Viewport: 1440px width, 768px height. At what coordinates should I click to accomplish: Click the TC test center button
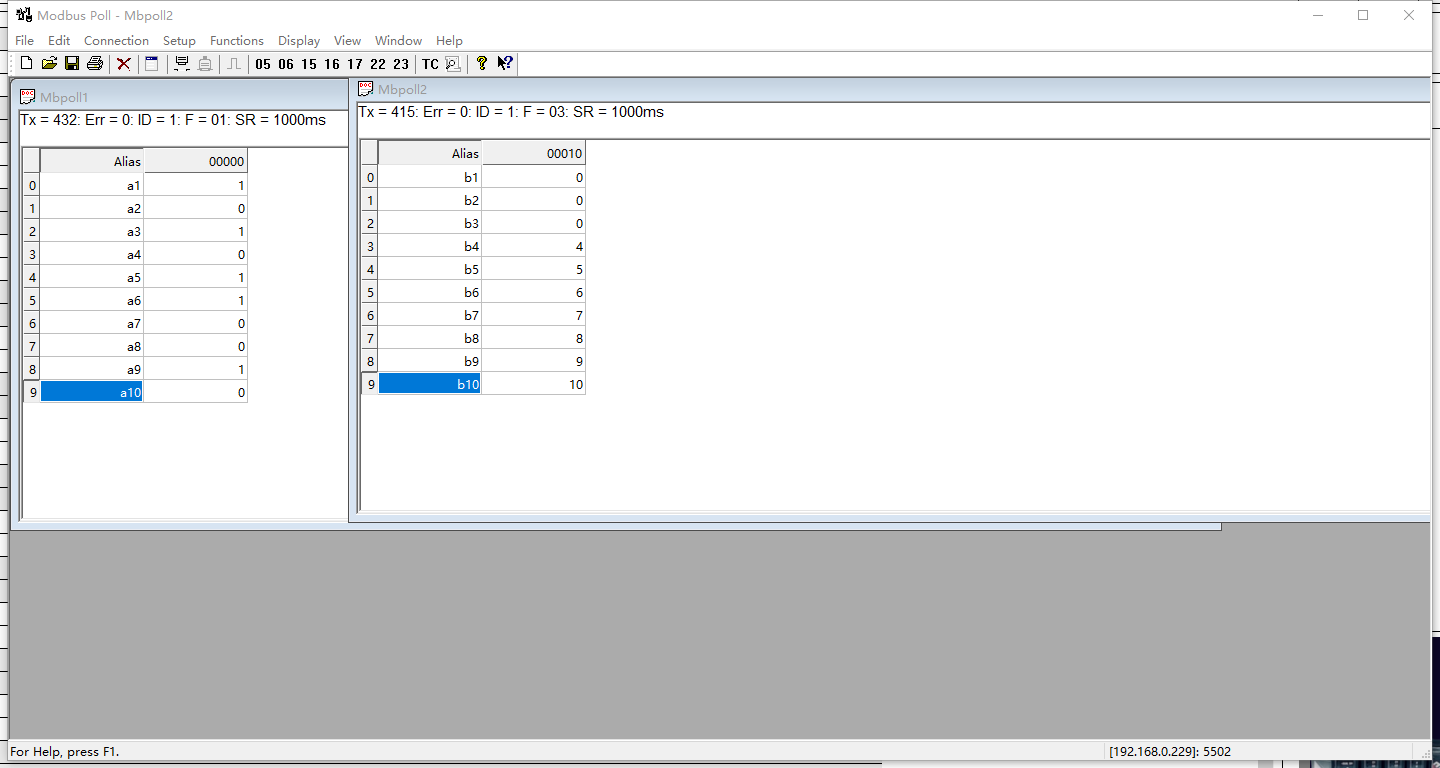(430, 64)
